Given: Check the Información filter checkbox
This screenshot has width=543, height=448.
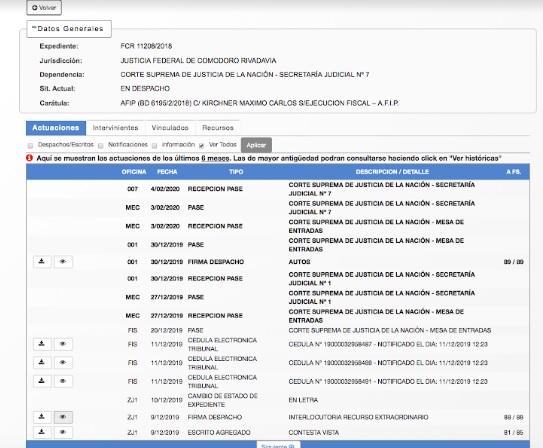Looking at the screenshot, I should [154, 145].
